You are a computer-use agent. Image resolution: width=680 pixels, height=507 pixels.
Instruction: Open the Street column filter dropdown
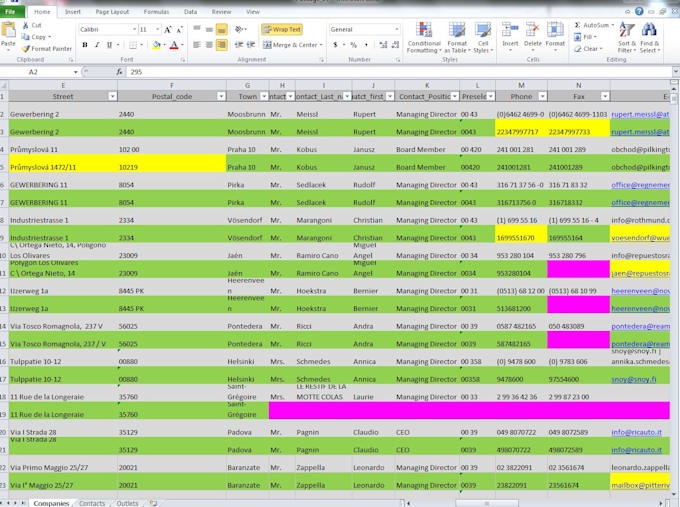112,96
